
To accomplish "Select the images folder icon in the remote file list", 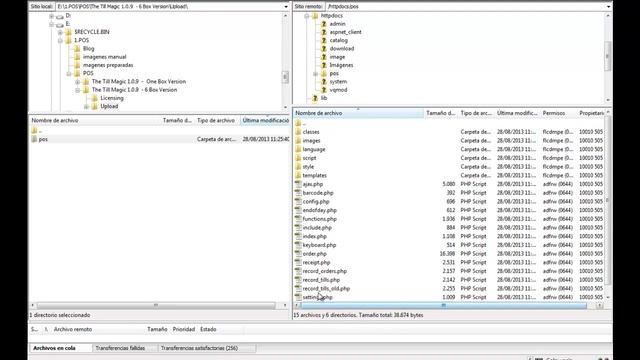I will tap(298, 140).
